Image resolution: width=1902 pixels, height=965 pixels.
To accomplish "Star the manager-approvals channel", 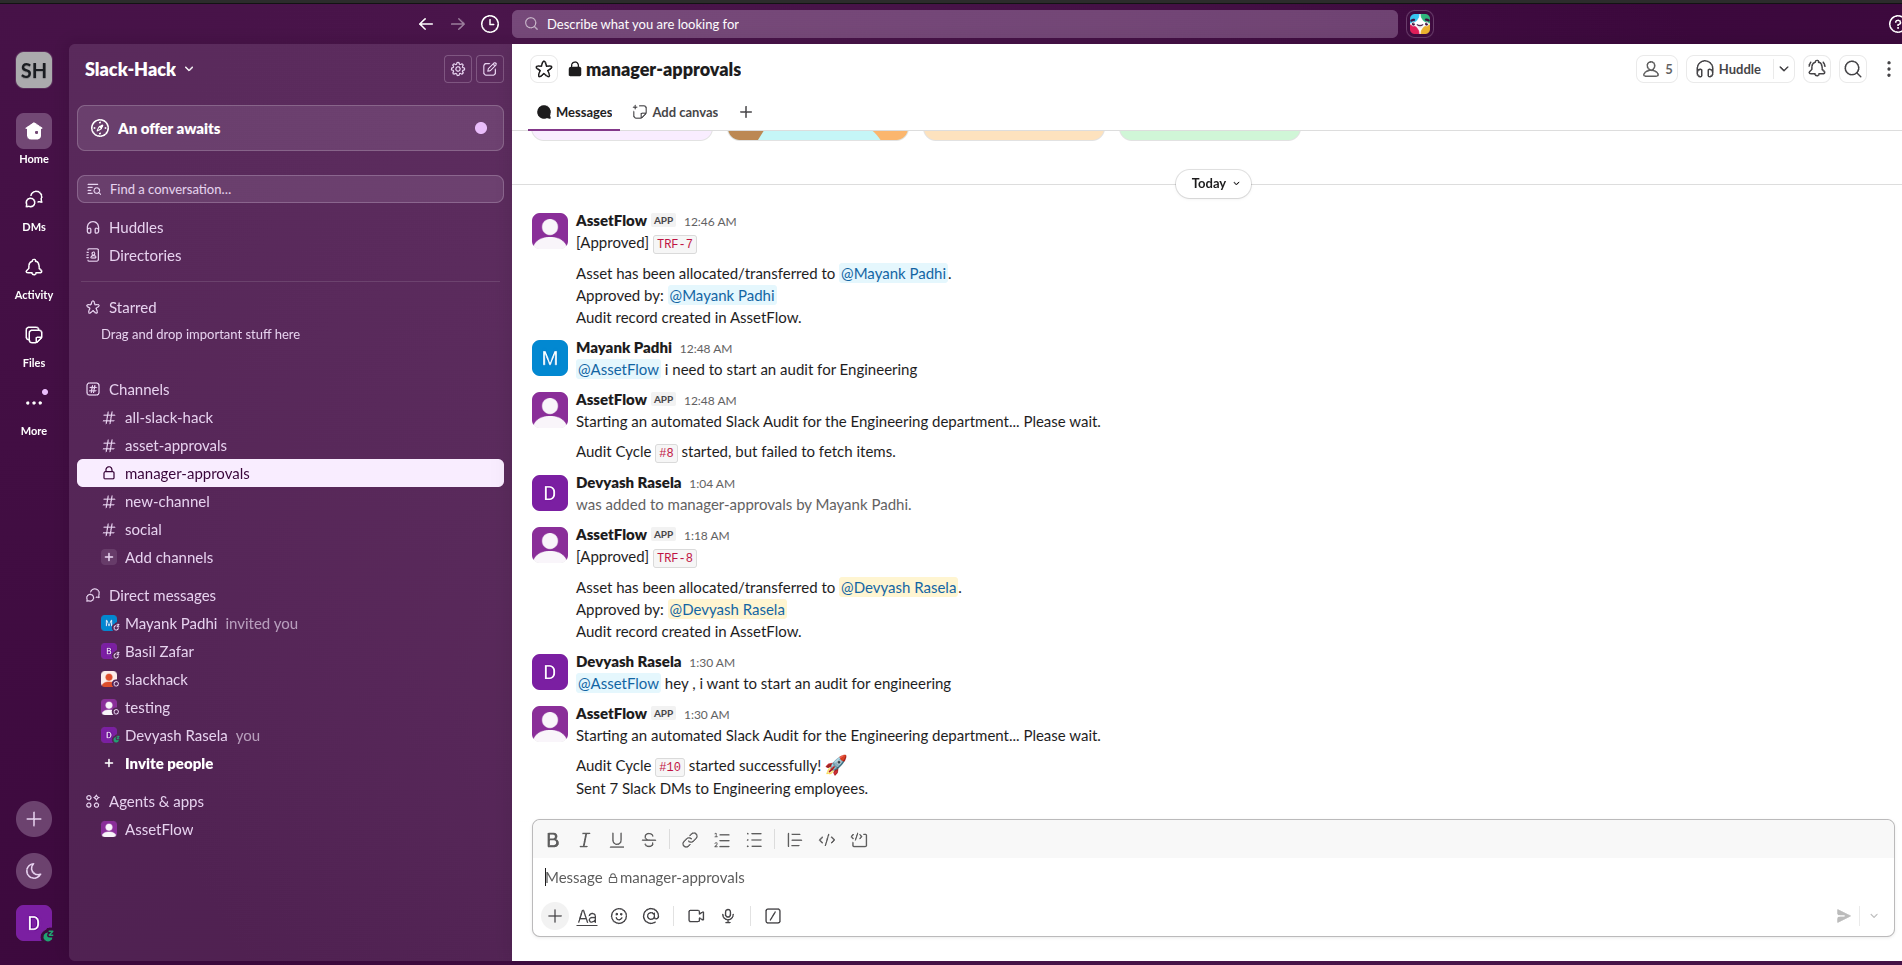I will coord(544,69).
